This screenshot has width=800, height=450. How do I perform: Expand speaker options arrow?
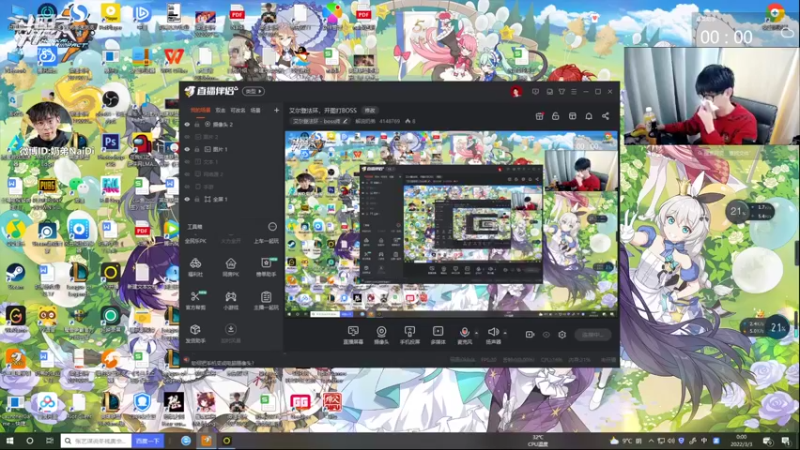tap(505, 333)
